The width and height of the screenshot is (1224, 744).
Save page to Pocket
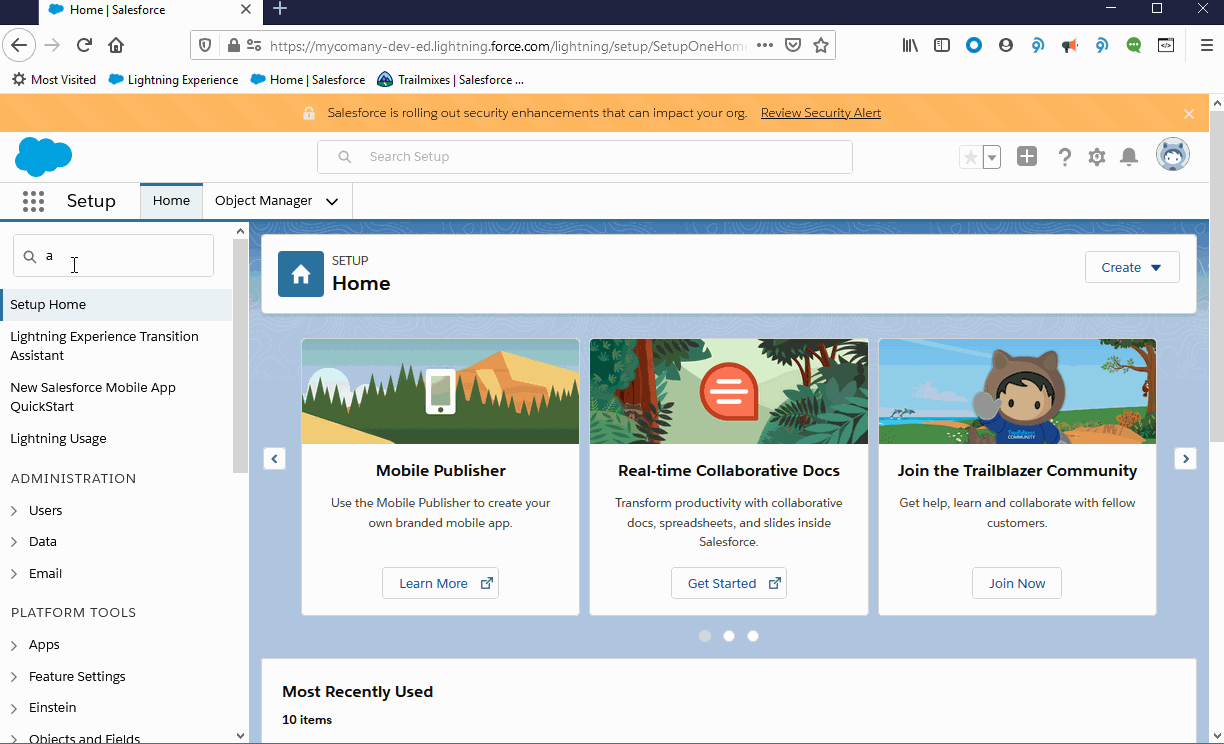coord(793,45)
